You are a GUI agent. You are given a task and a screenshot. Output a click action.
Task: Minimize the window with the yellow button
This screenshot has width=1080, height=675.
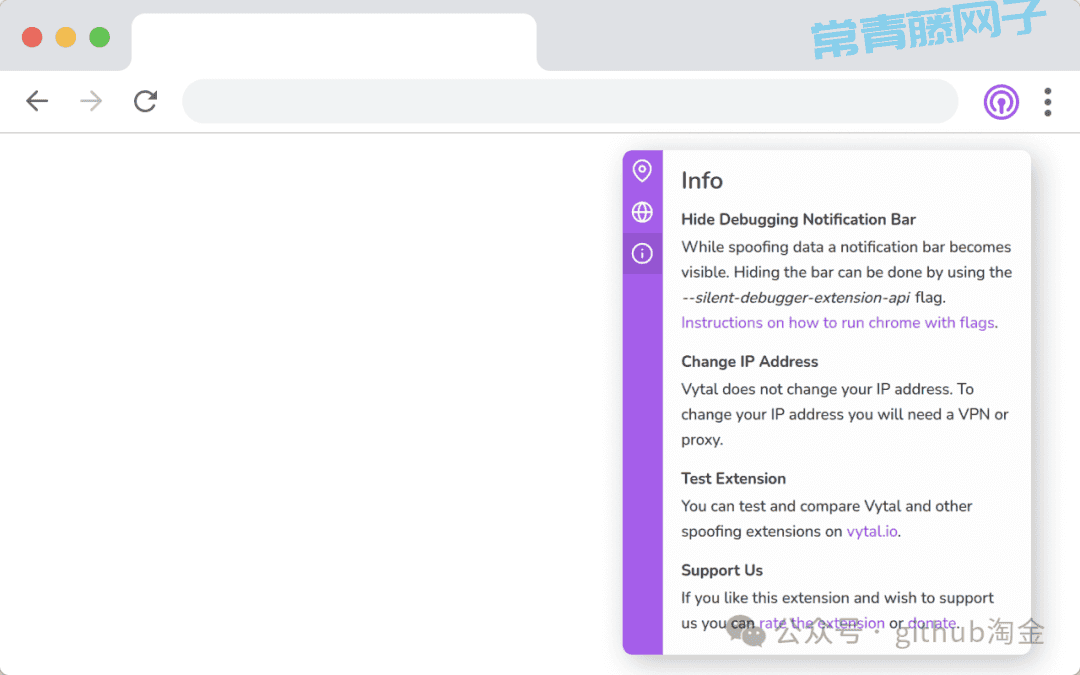click(x=66, y=37)
